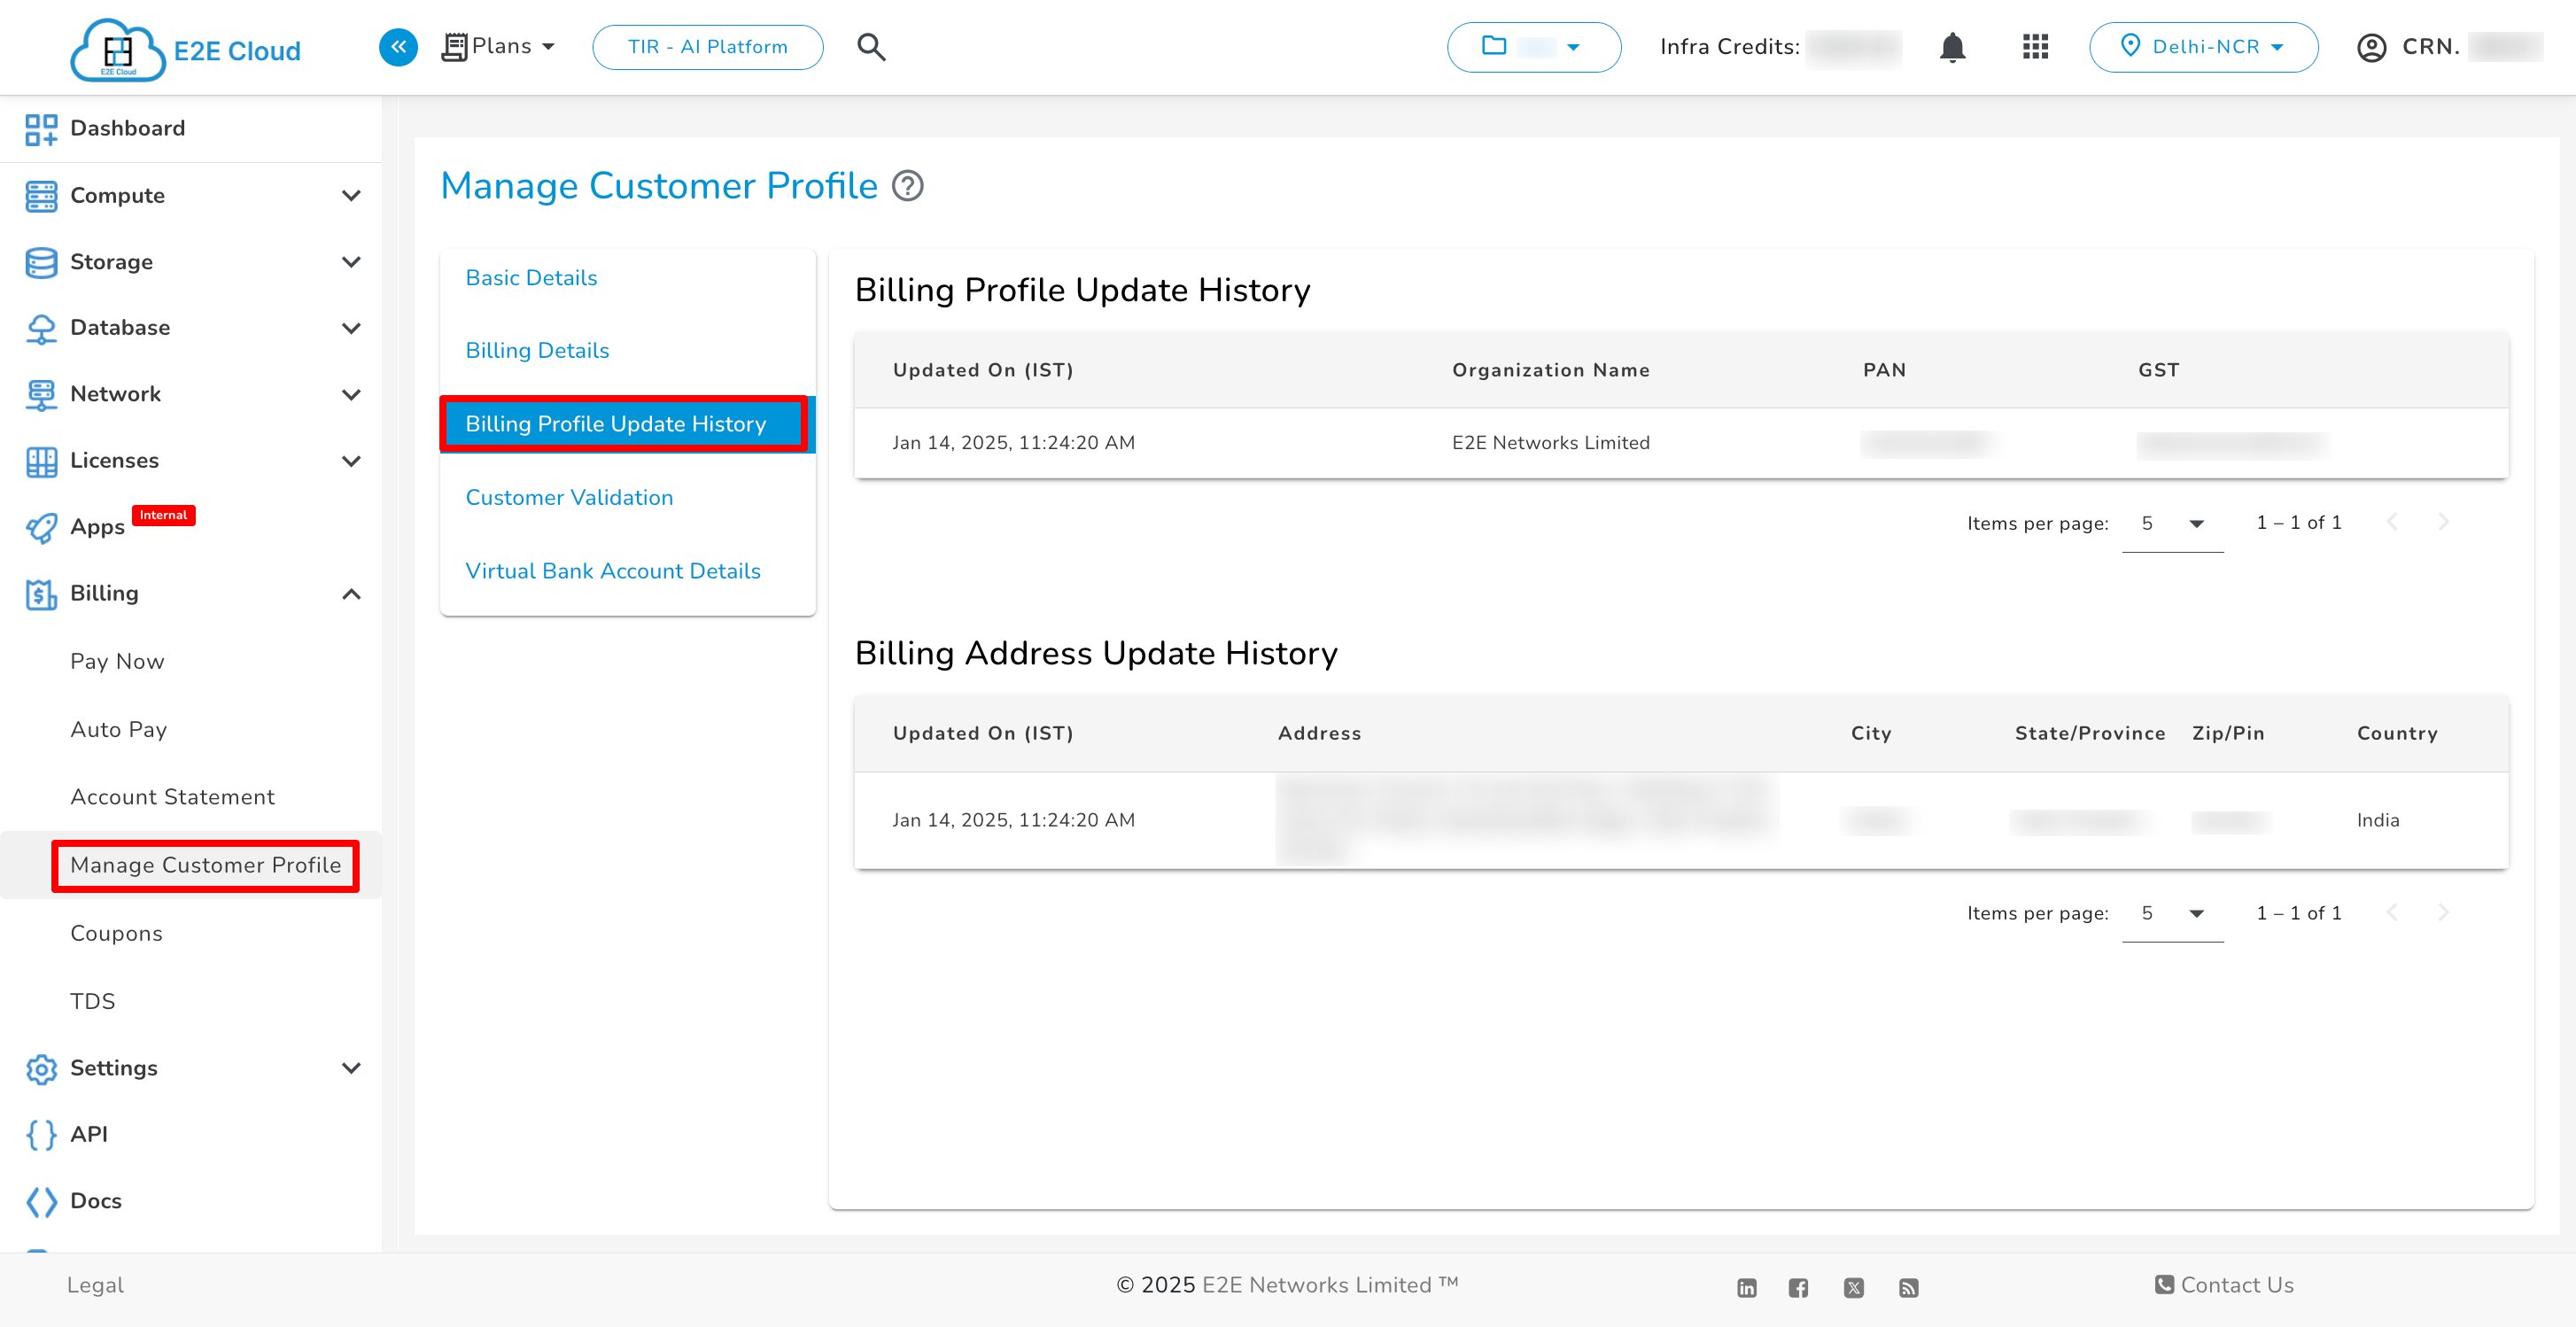The image size is (2576, 1327).
Task: Click the Organization Name column header
Action: pos(1551,370)
